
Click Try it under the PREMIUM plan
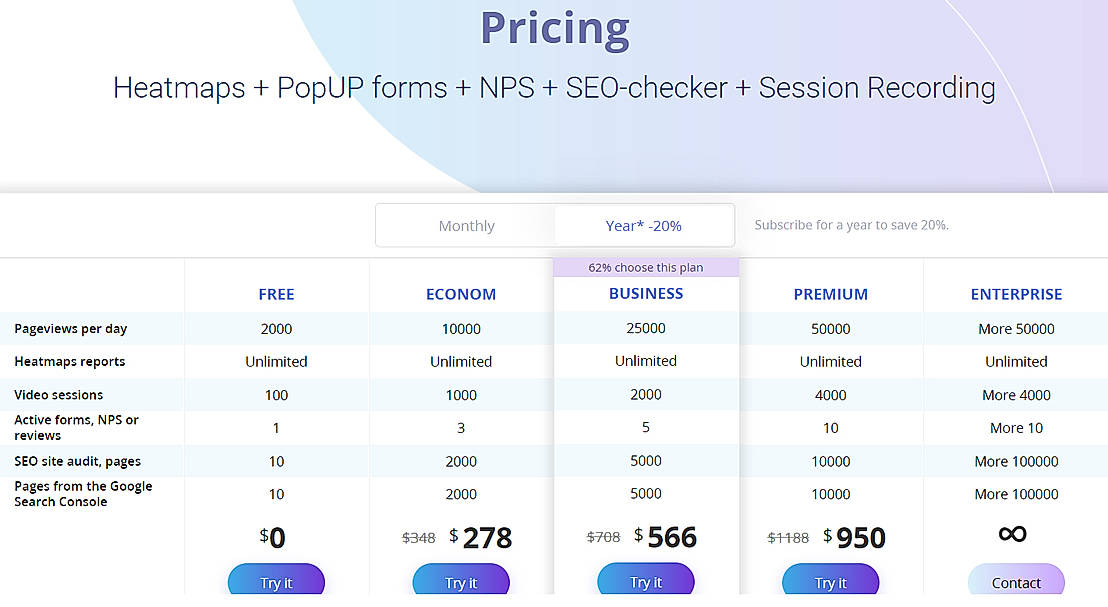click(x=831, y=581)
